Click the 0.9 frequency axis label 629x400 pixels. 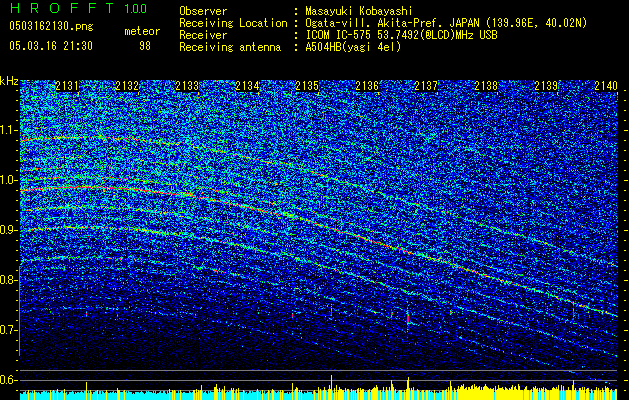point(7,230)
